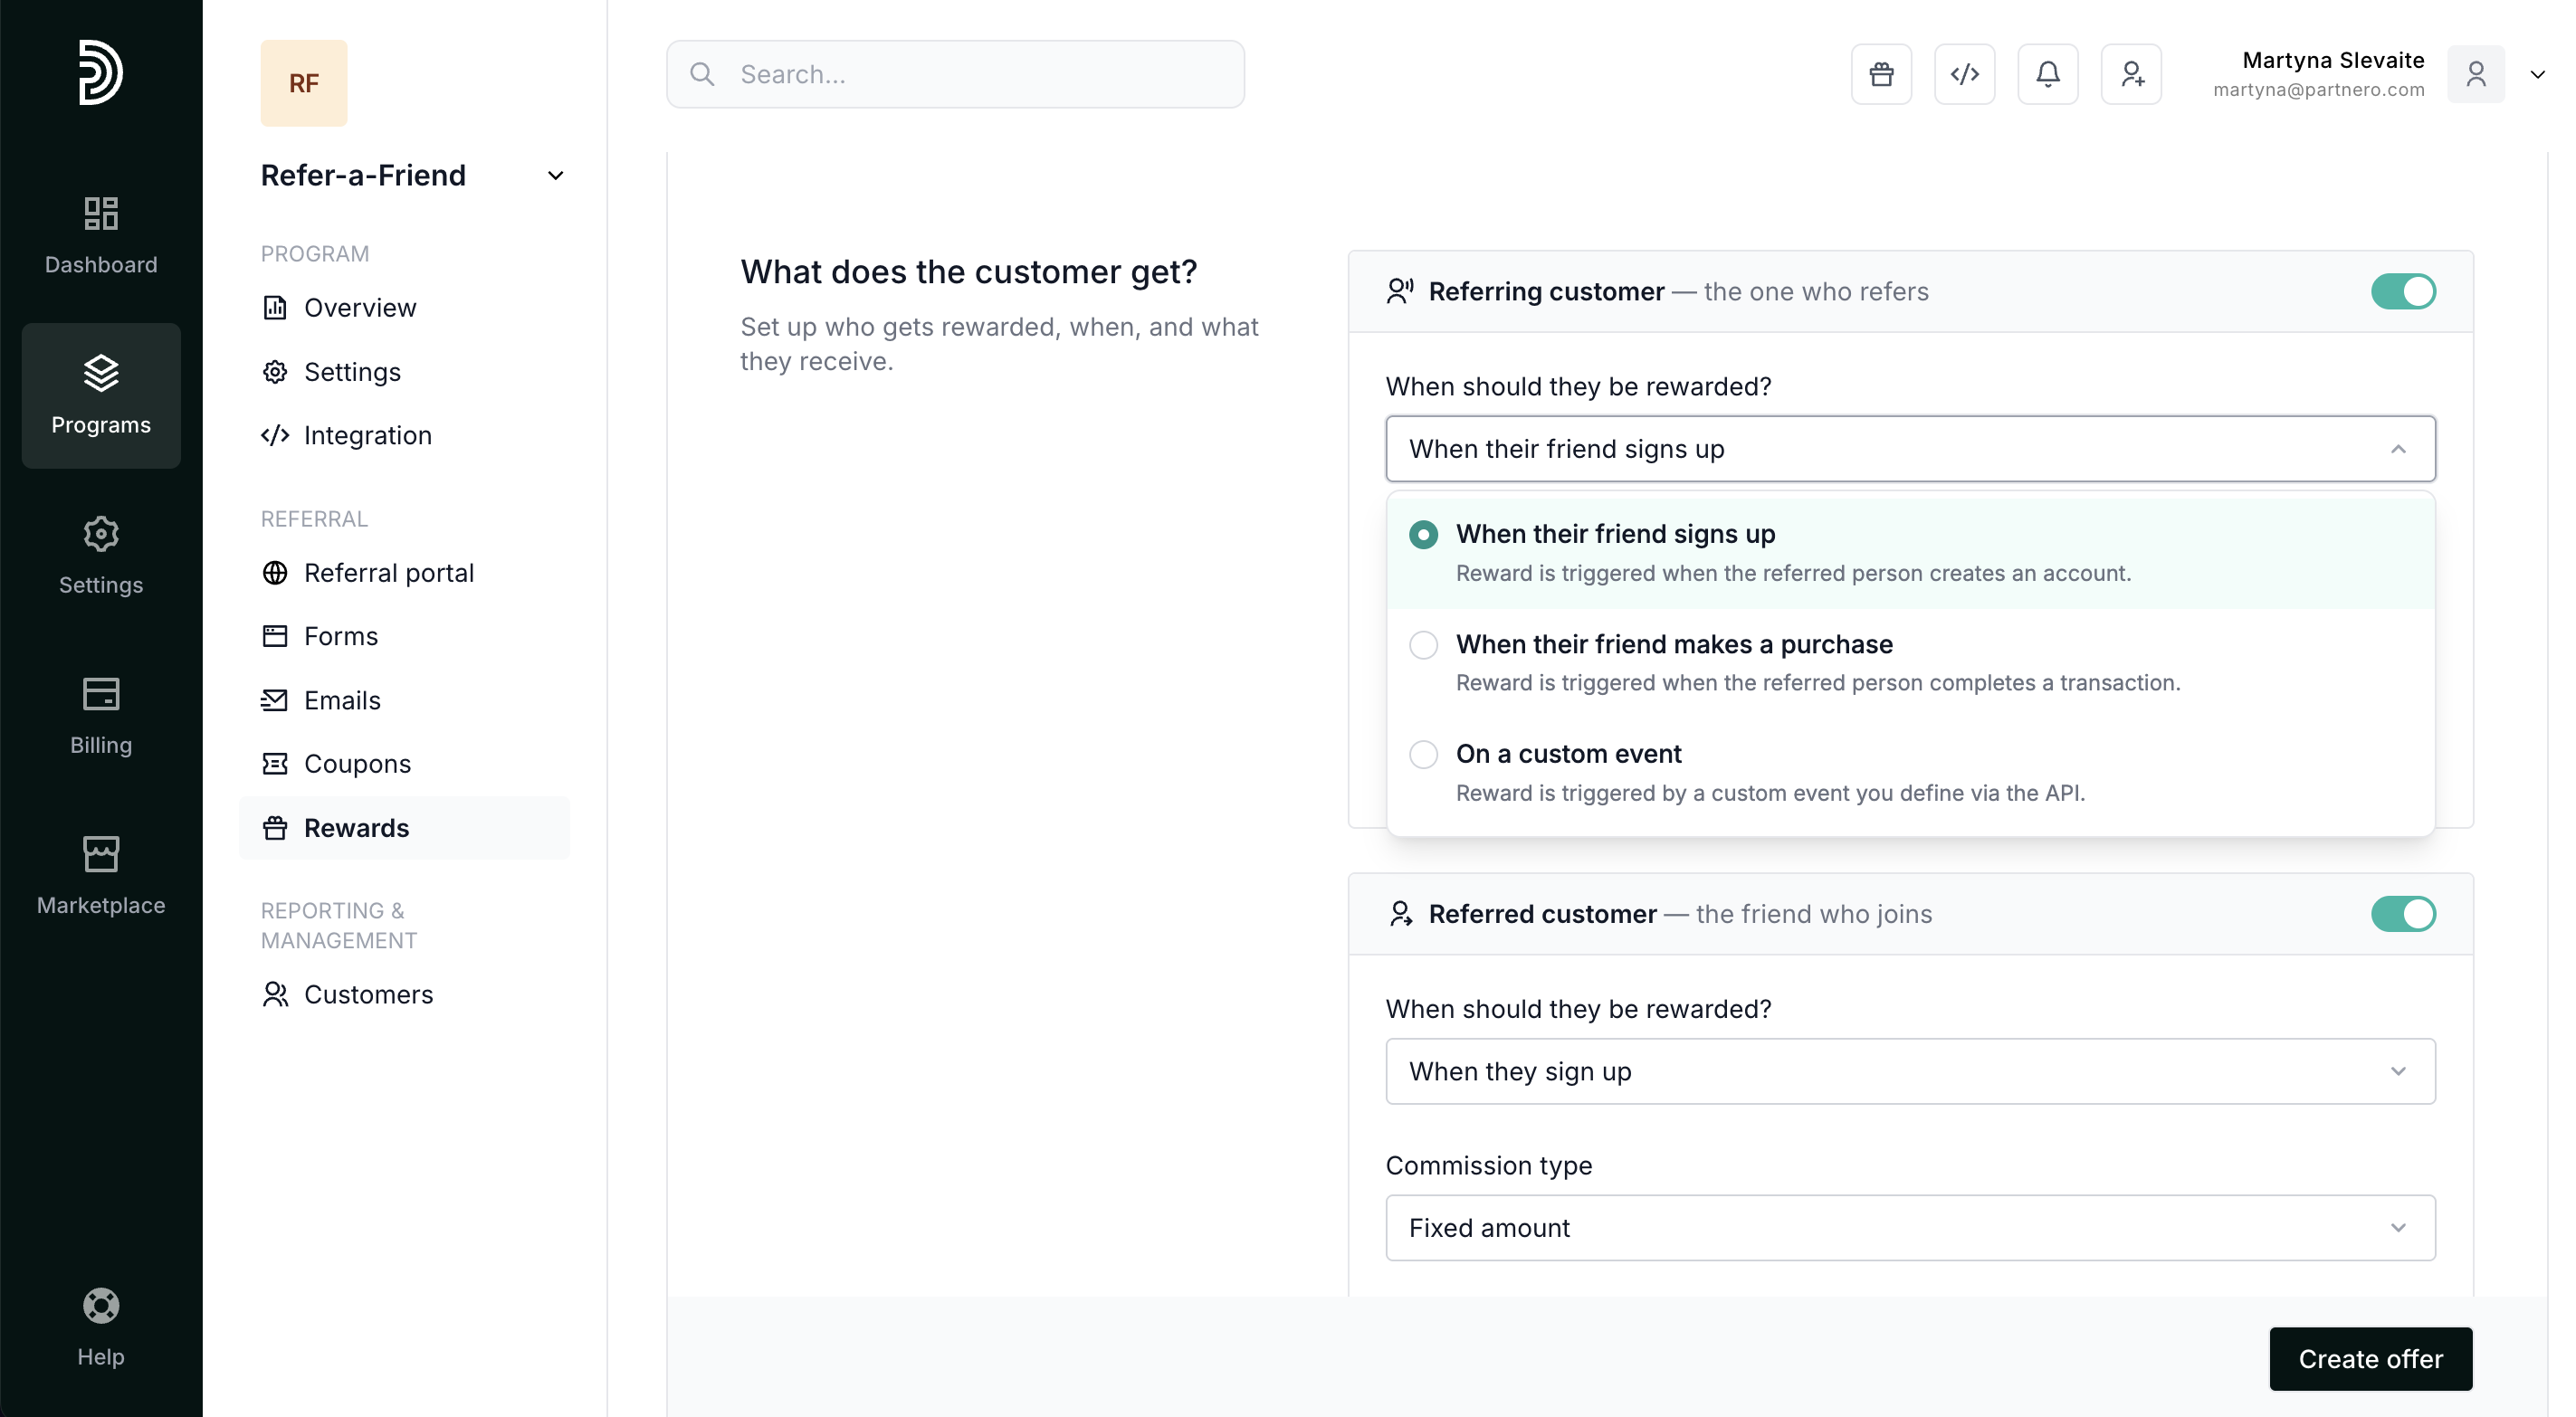Image resolution: width=2576 pixels, height=1417 pixels.
Task: Focus the Search input field
Action: [955, 74]
